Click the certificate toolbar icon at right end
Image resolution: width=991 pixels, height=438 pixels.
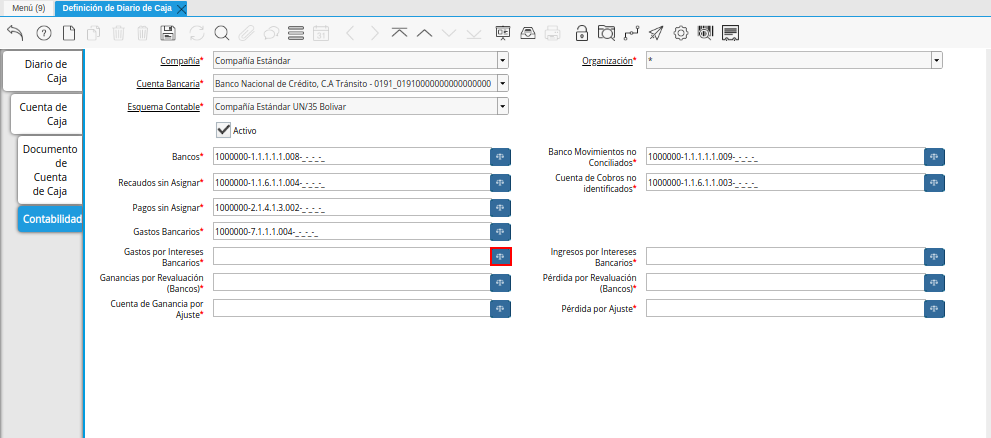click(x=731, y=33)
